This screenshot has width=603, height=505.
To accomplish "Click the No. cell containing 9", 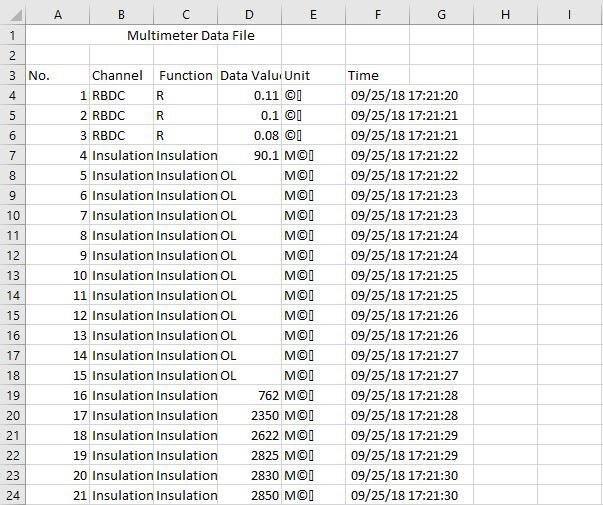I will [x=58, y=255].
